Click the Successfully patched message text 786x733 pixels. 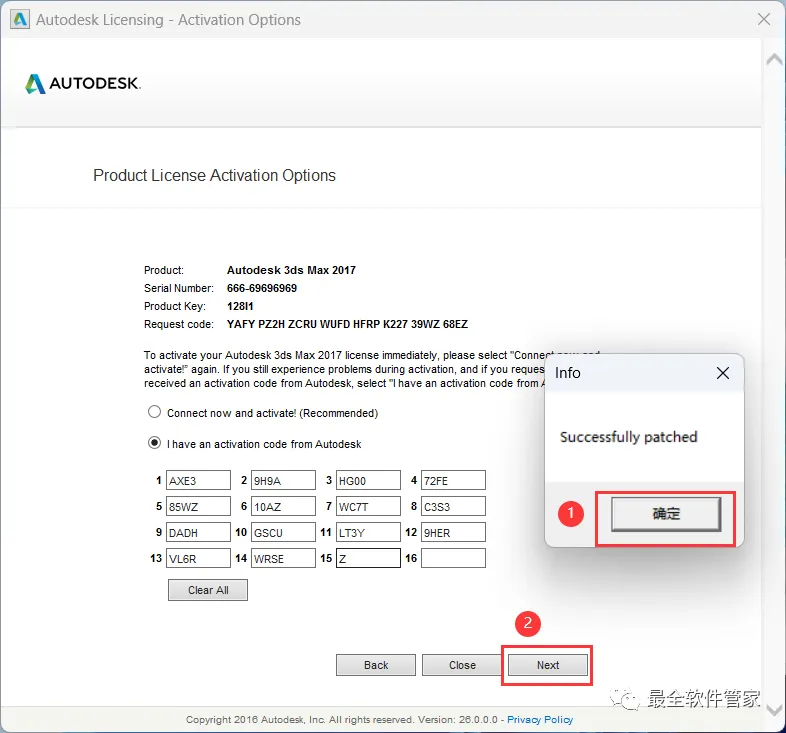[629, 437]
